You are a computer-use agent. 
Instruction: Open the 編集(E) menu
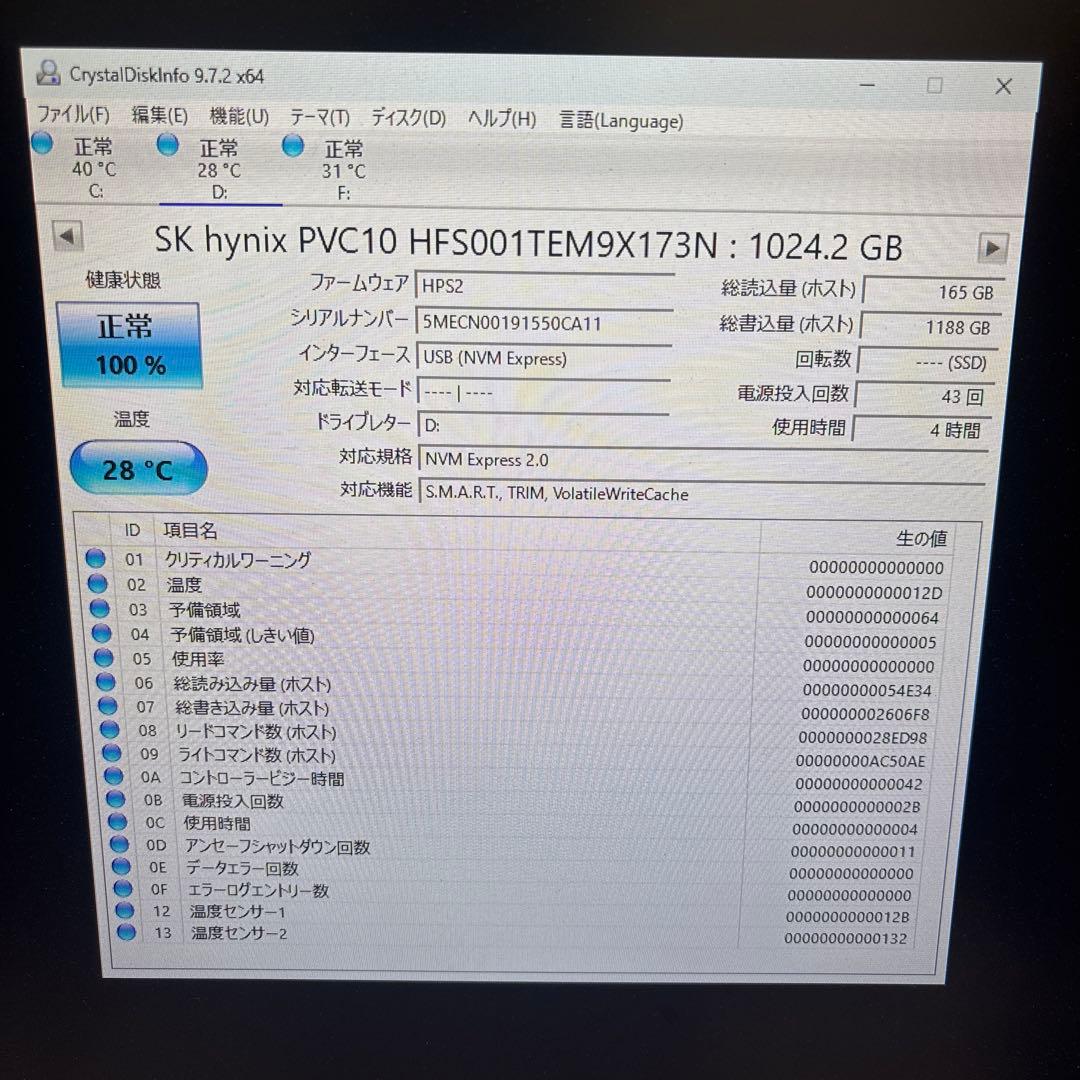coord(160,115)
